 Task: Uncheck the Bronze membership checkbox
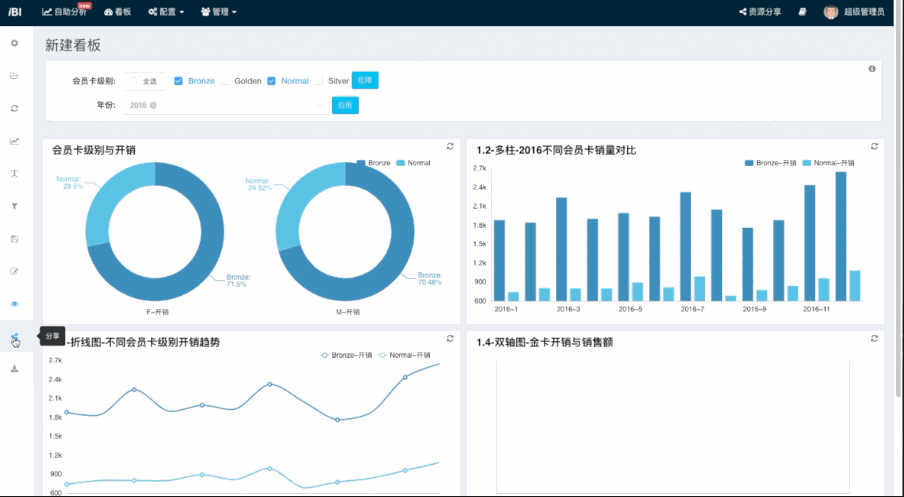coord(178,81)
